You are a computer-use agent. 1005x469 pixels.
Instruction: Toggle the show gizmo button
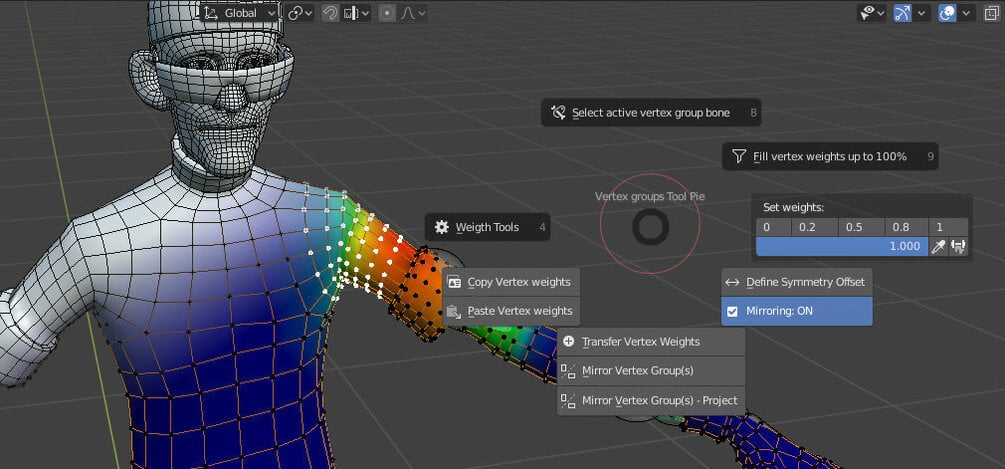point(902,13)
